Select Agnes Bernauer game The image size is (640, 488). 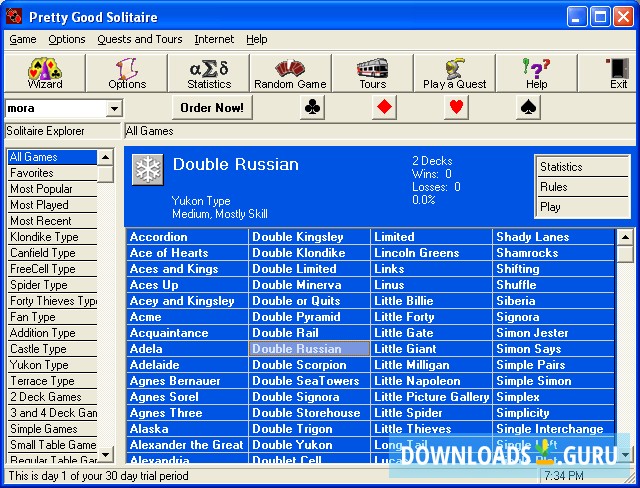(x=187, y=381)
